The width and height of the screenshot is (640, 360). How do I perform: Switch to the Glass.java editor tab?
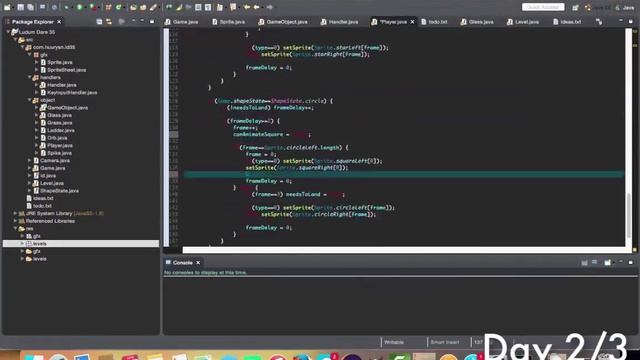[477, 22]
